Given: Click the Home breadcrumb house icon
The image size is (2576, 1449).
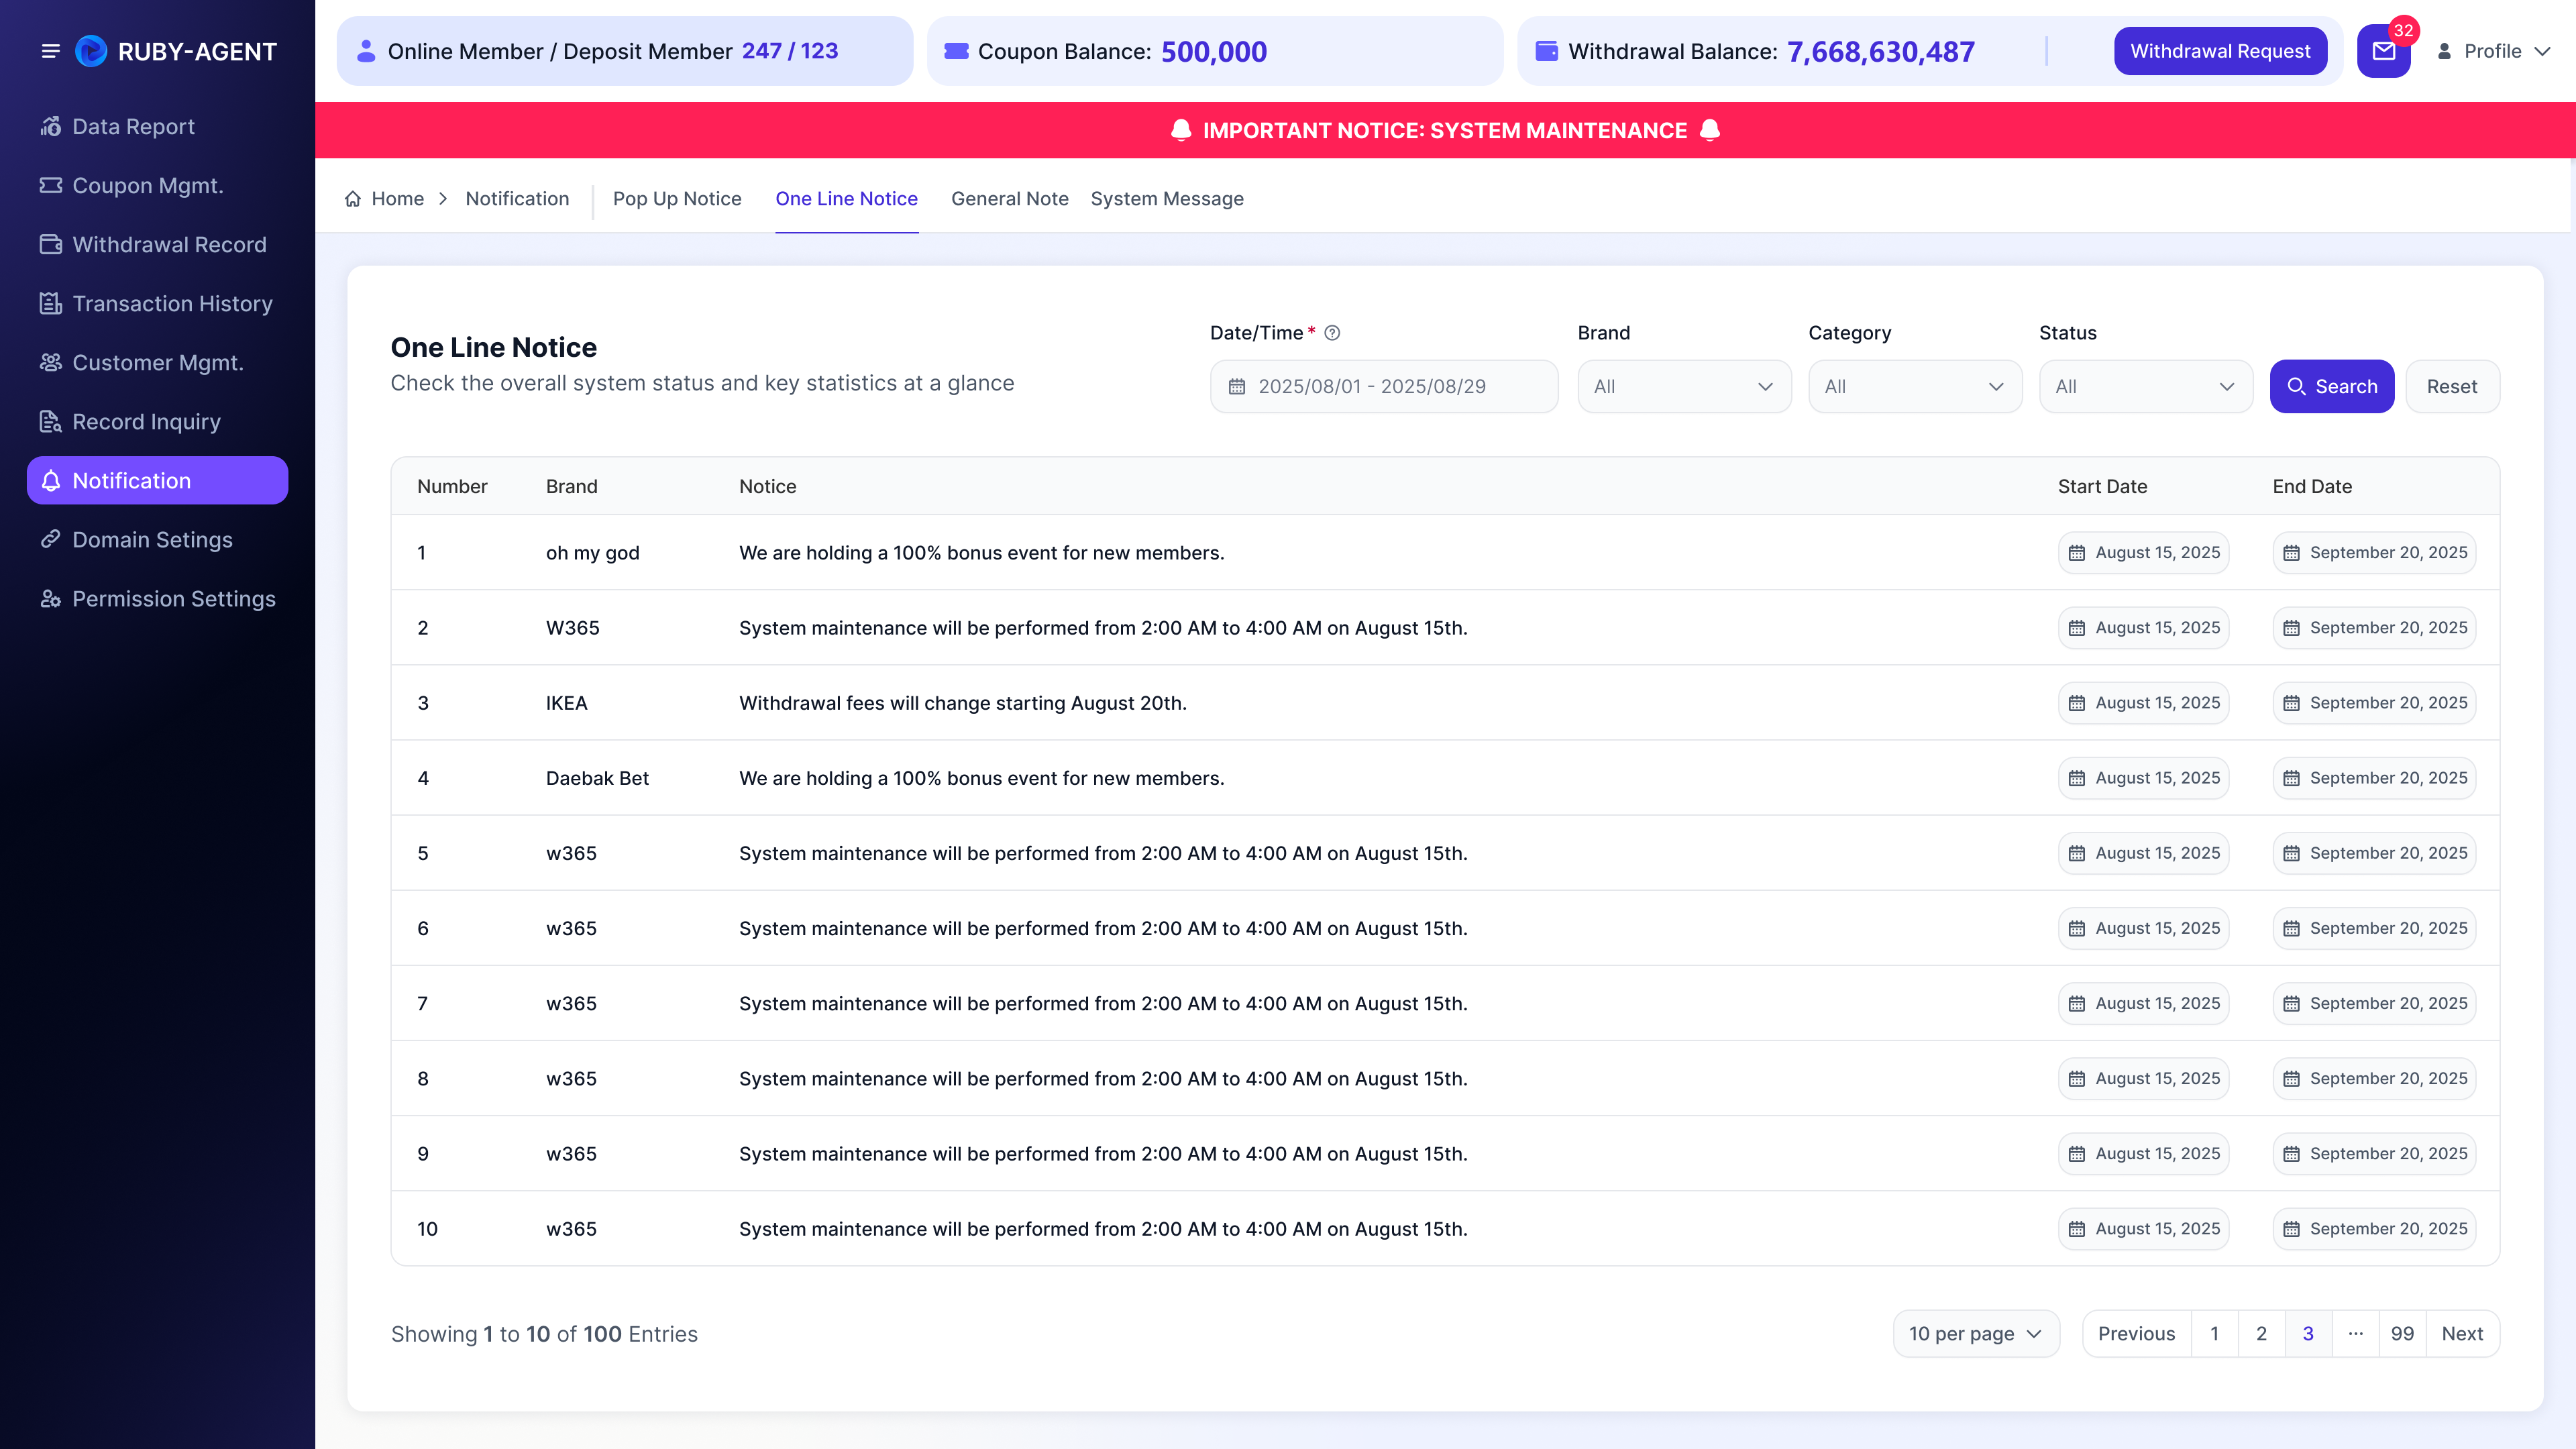Looking at the screenshot, I should click(x=352, y=199).
